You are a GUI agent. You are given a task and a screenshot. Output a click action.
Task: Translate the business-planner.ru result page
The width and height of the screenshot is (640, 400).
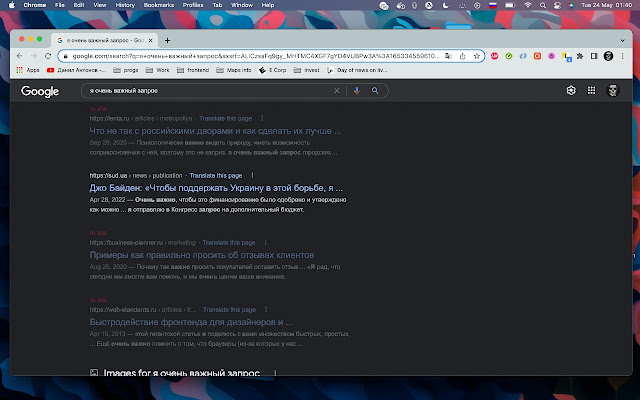pyautogui.click(x=229, y=242)
